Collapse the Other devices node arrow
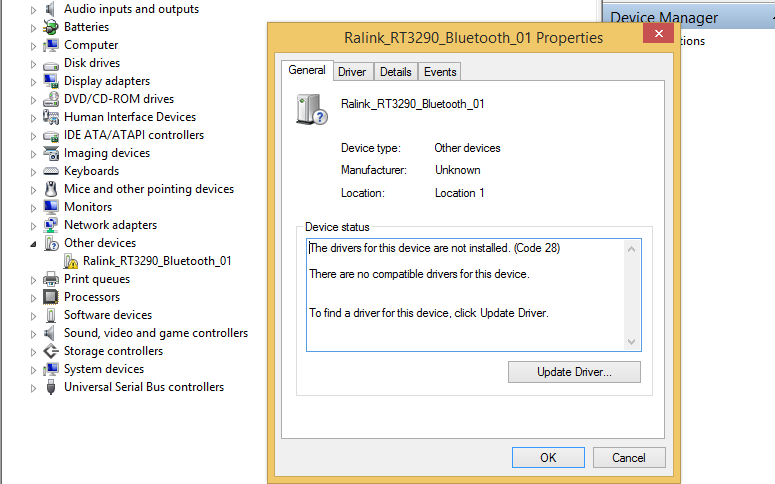Screen dimensions: 775x484 pyautogui.click(x=33, y=244)
